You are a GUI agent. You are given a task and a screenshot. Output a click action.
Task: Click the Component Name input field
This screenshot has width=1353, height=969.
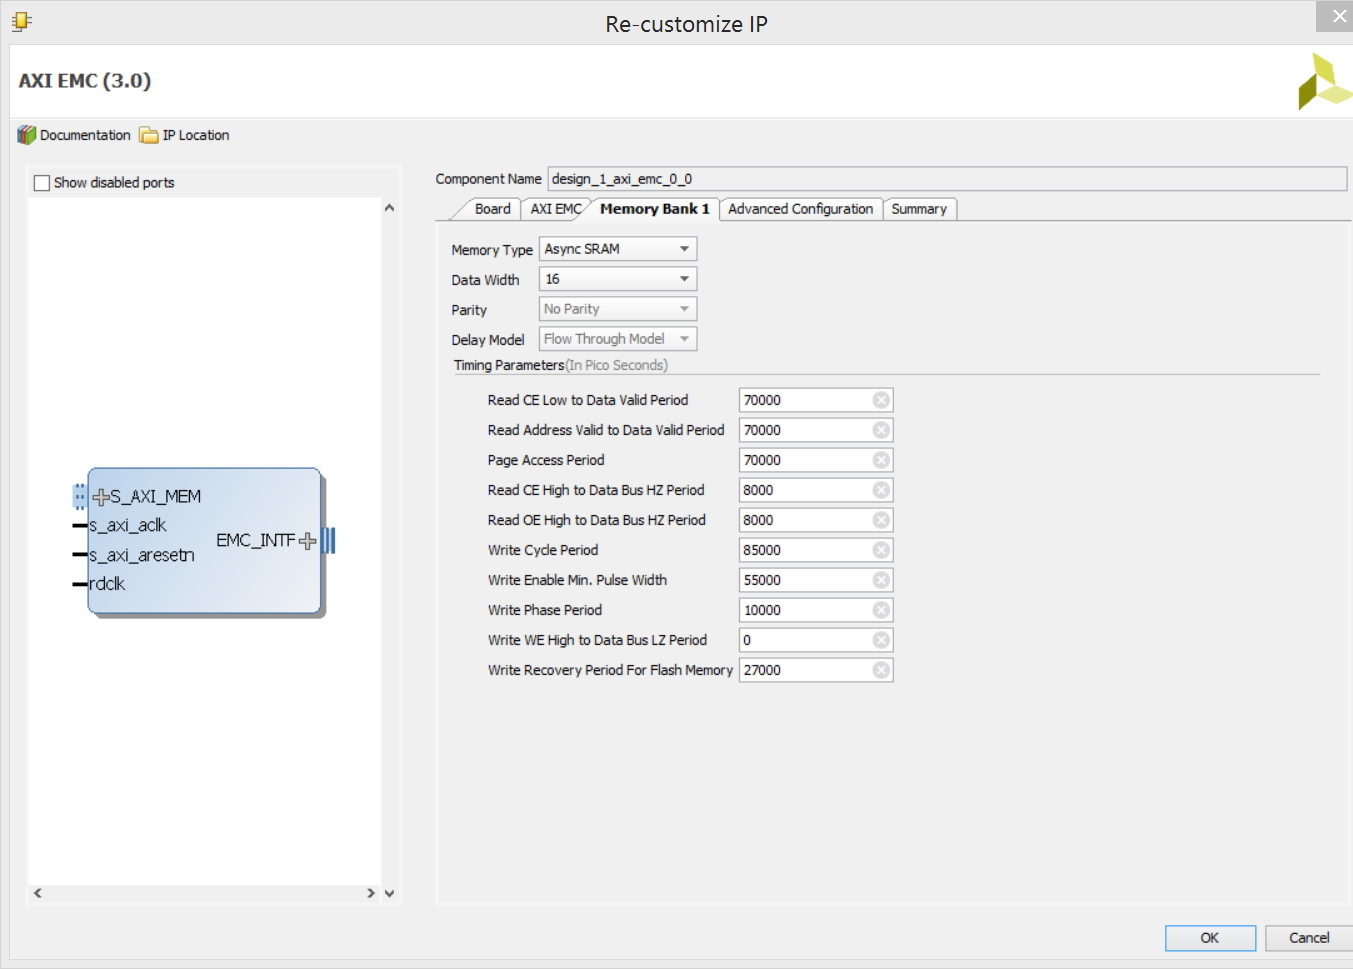(x=947, y=179)
